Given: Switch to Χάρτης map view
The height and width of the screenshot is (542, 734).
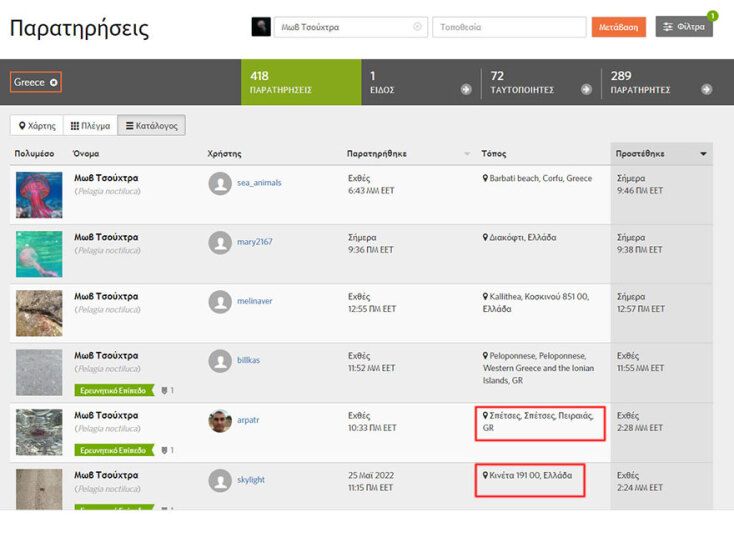Looking at the screenshot, I should [x=36, y=126].
